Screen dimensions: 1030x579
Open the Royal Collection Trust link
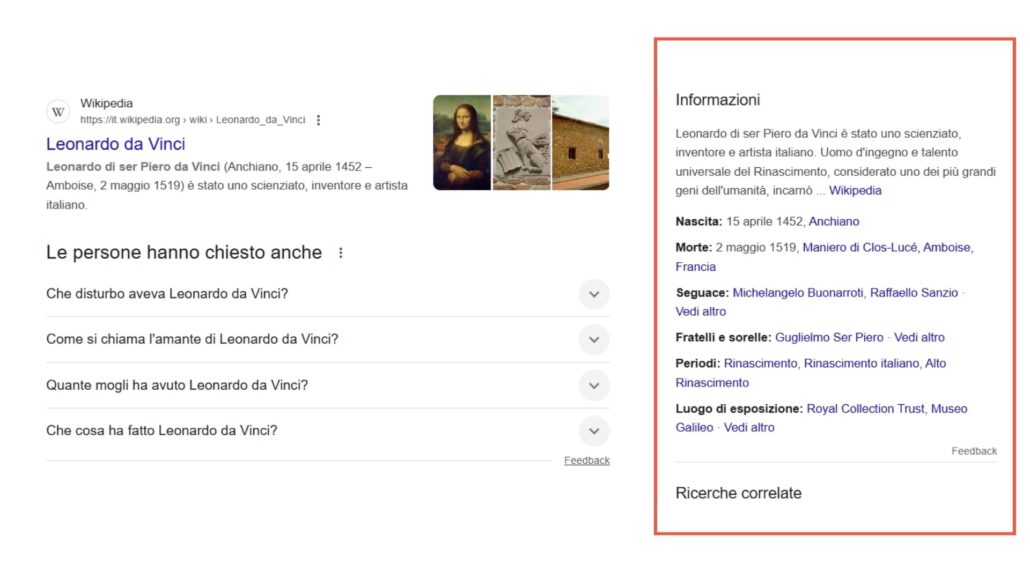click(x=865, y=409)
